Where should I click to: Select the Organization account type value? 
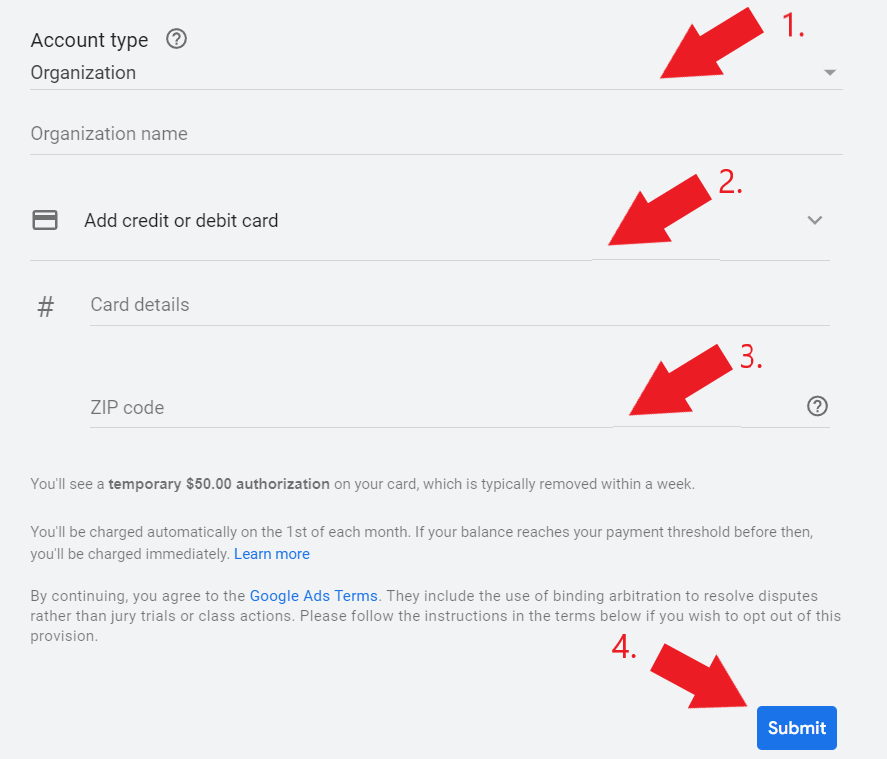pos(83,73)
